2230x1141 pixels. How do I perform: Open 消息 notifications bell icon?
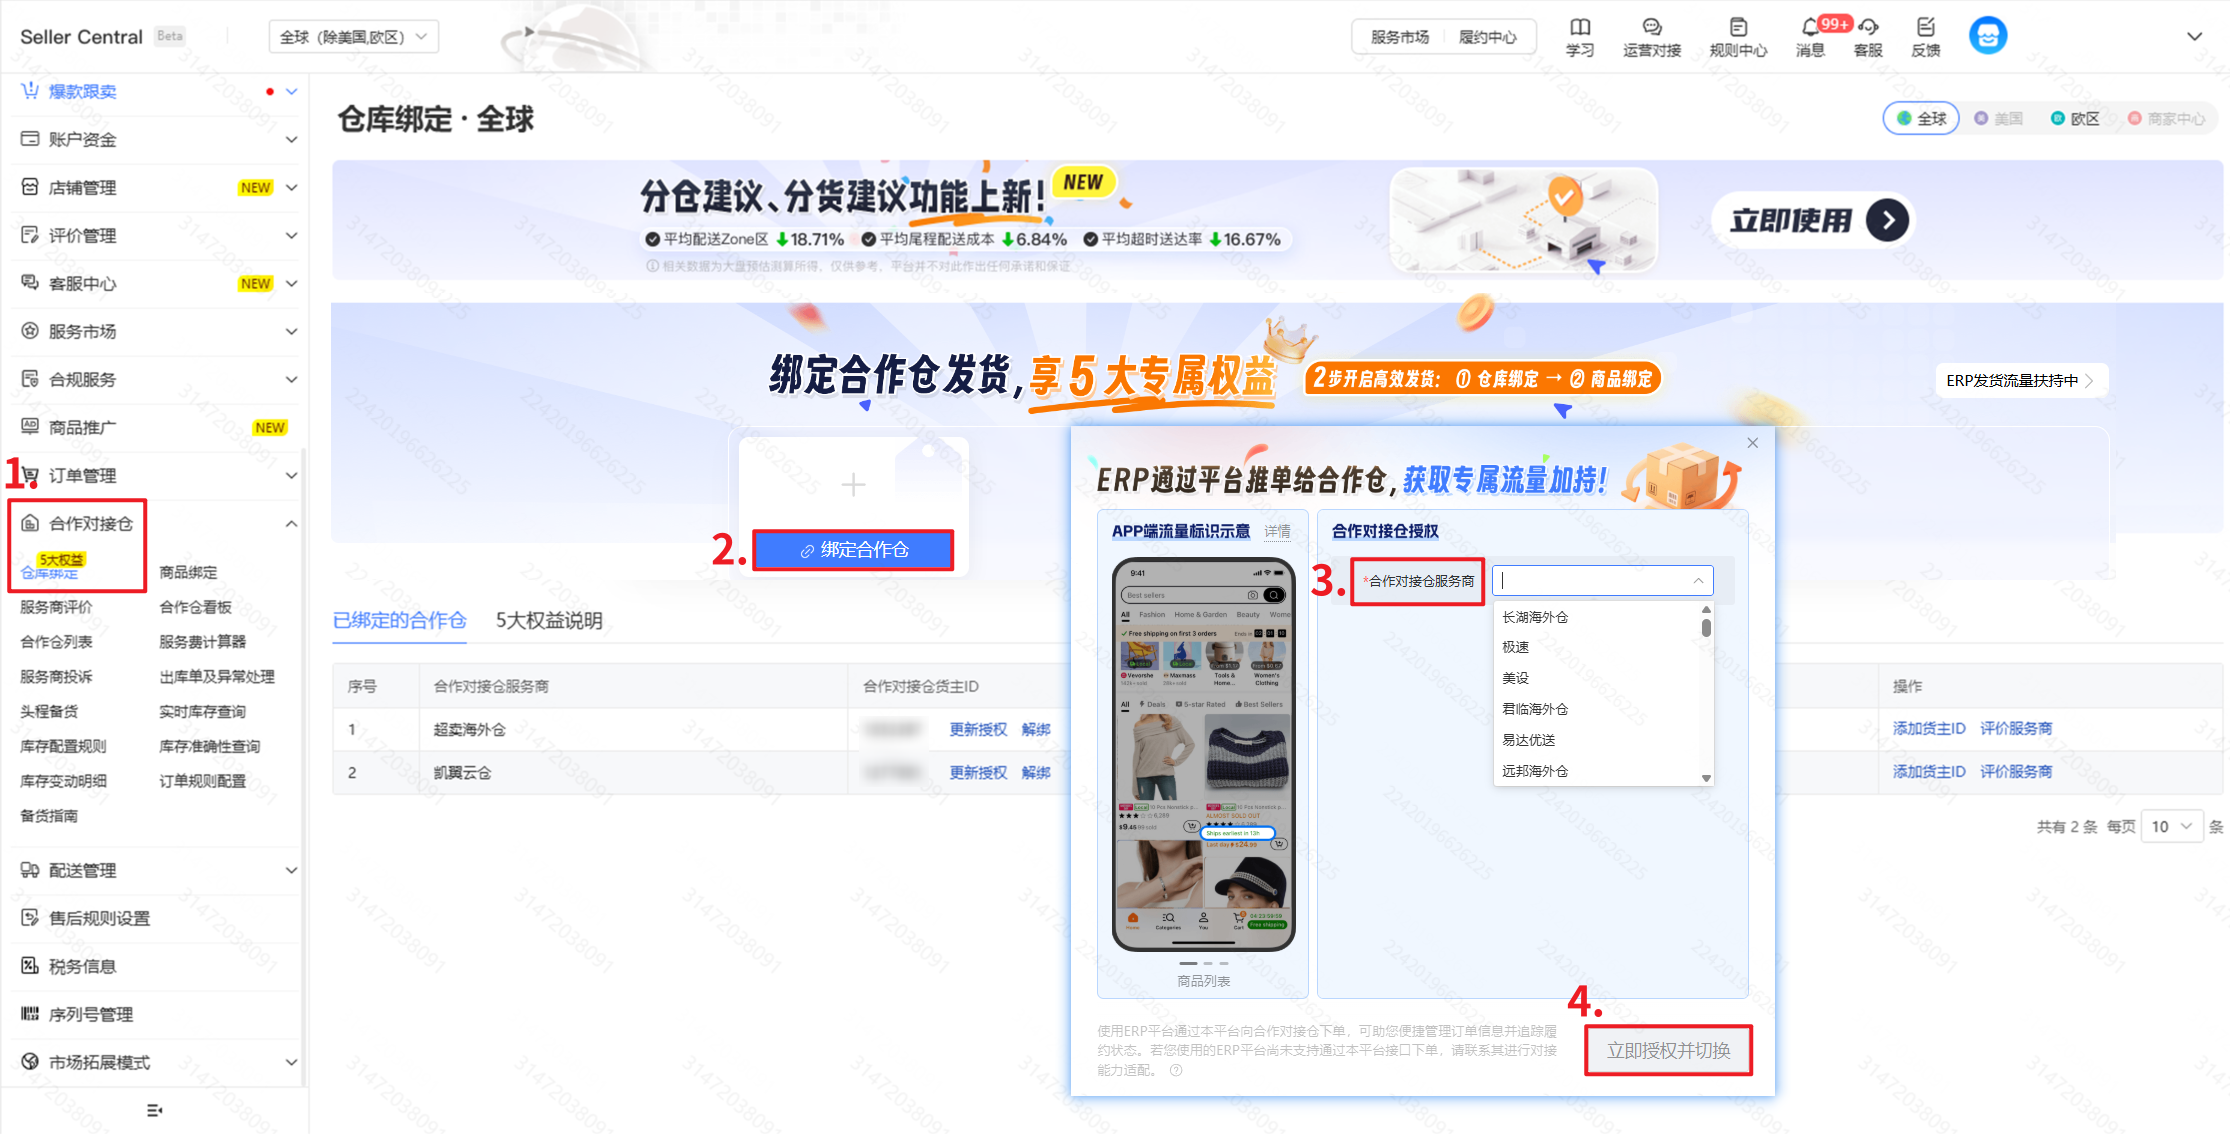[1810, 28]
